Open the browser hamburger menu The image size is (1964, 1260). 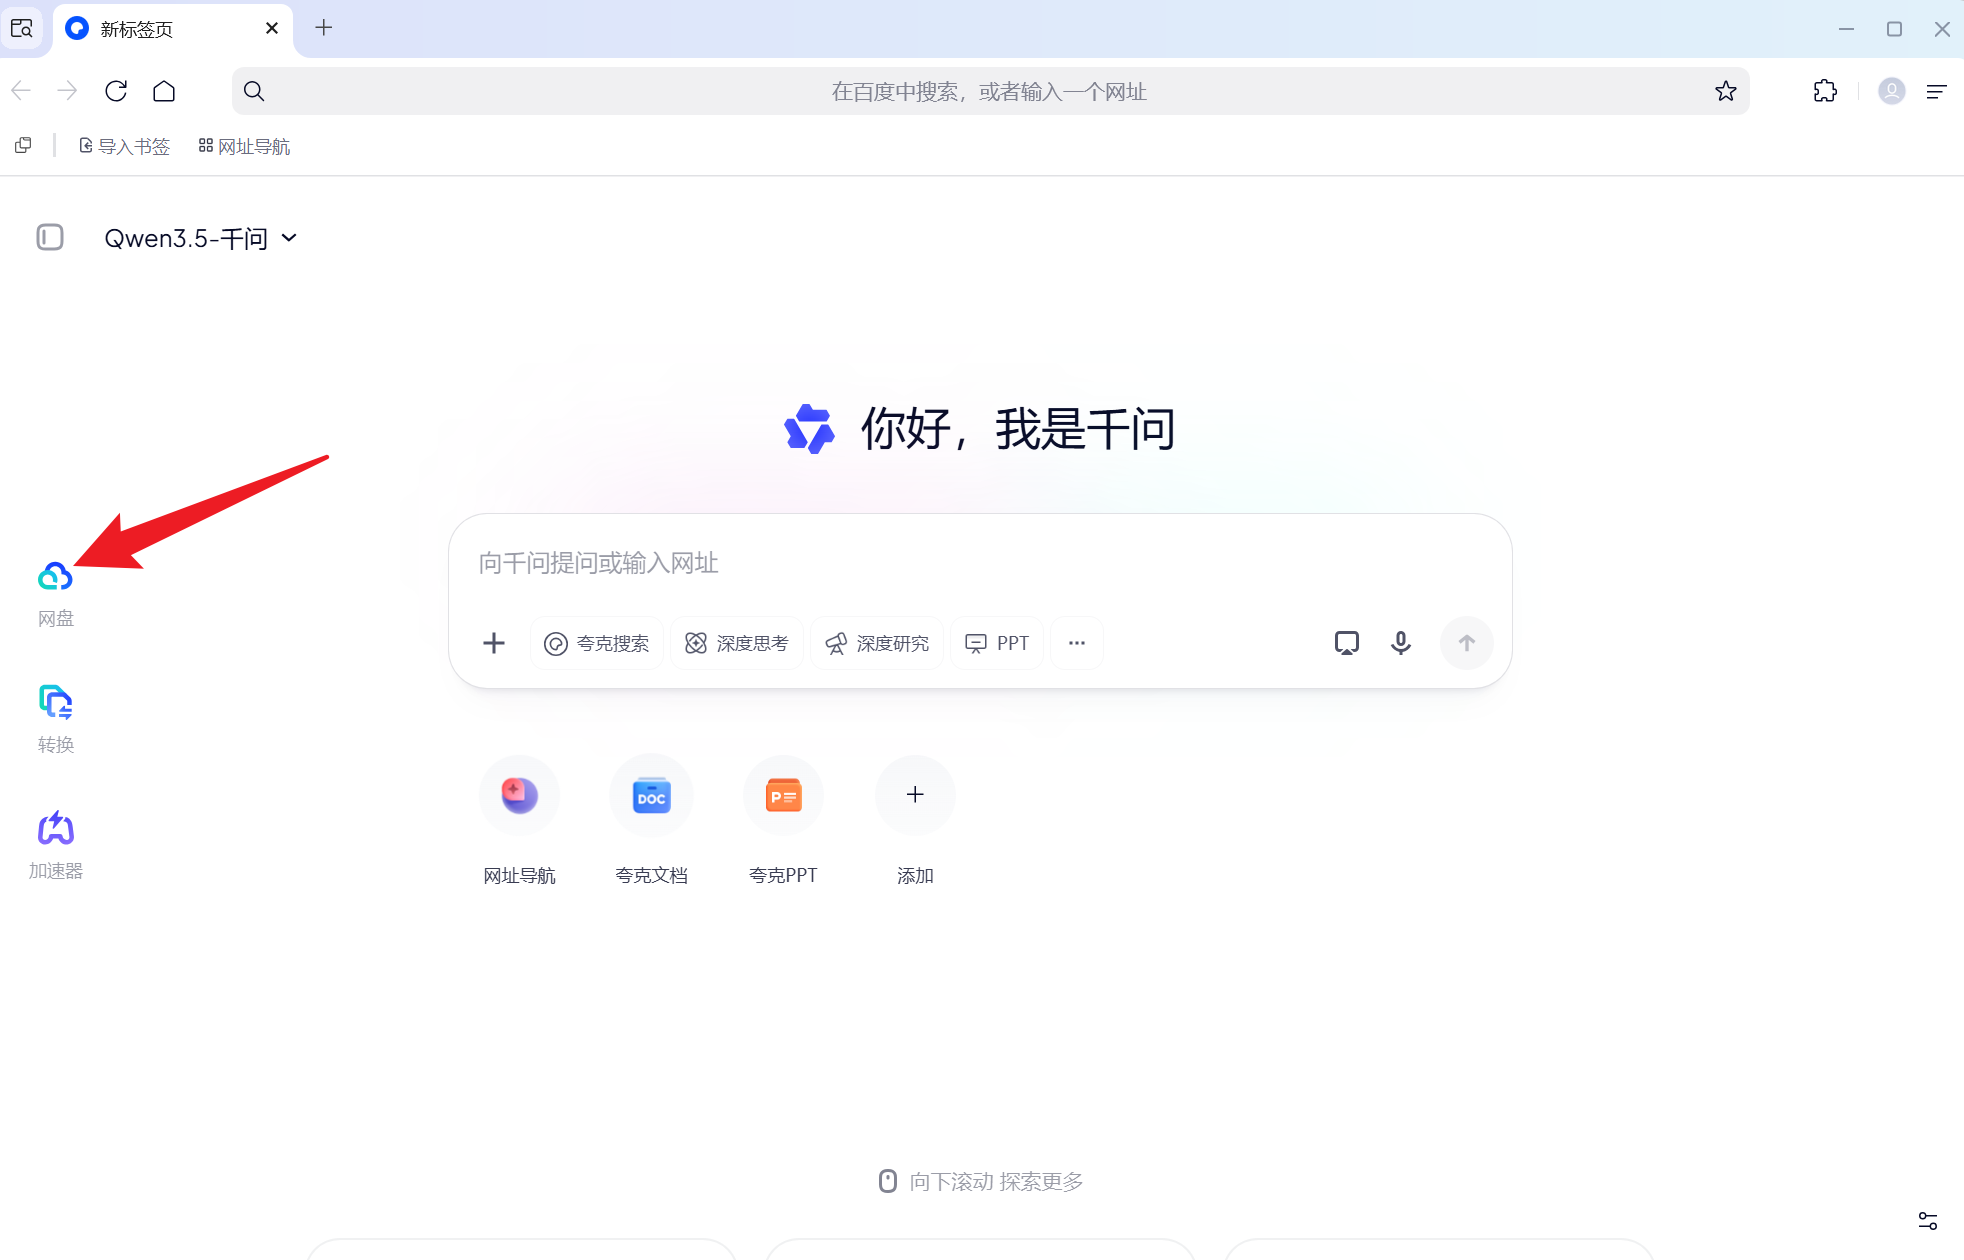[1936, 91]
